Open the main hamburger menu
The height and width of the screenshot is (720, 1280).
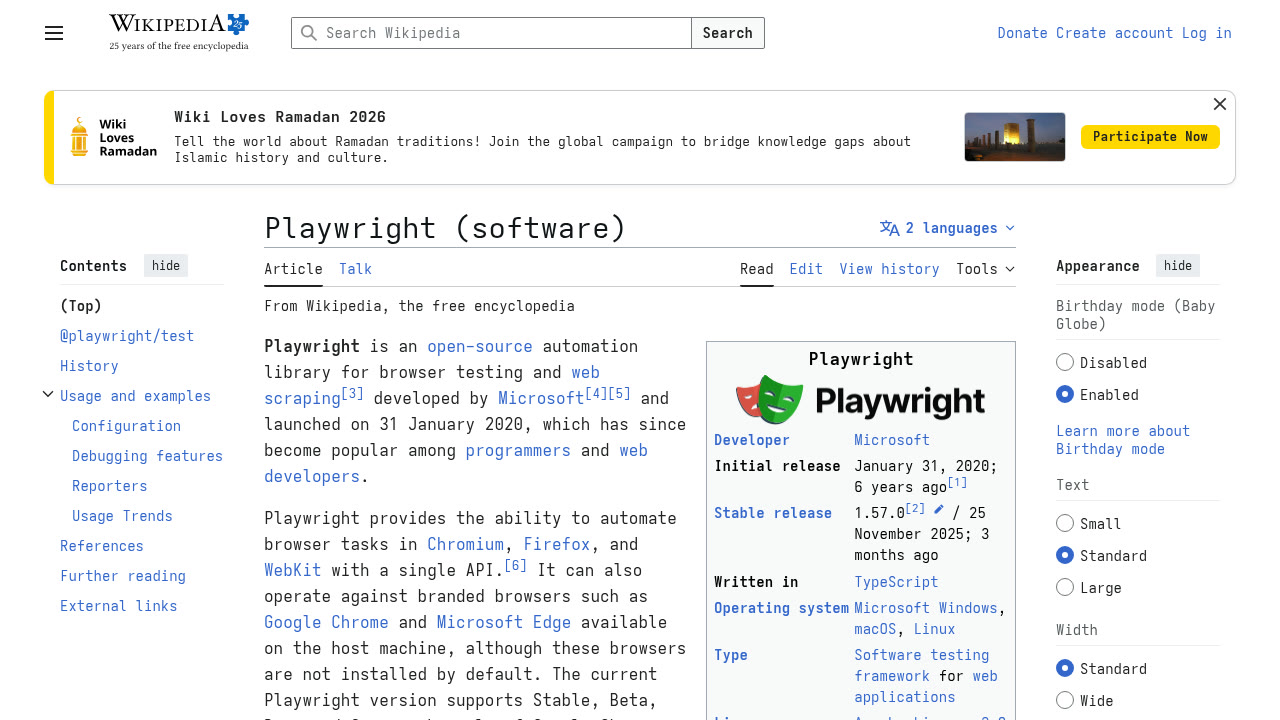coord(53,33)
